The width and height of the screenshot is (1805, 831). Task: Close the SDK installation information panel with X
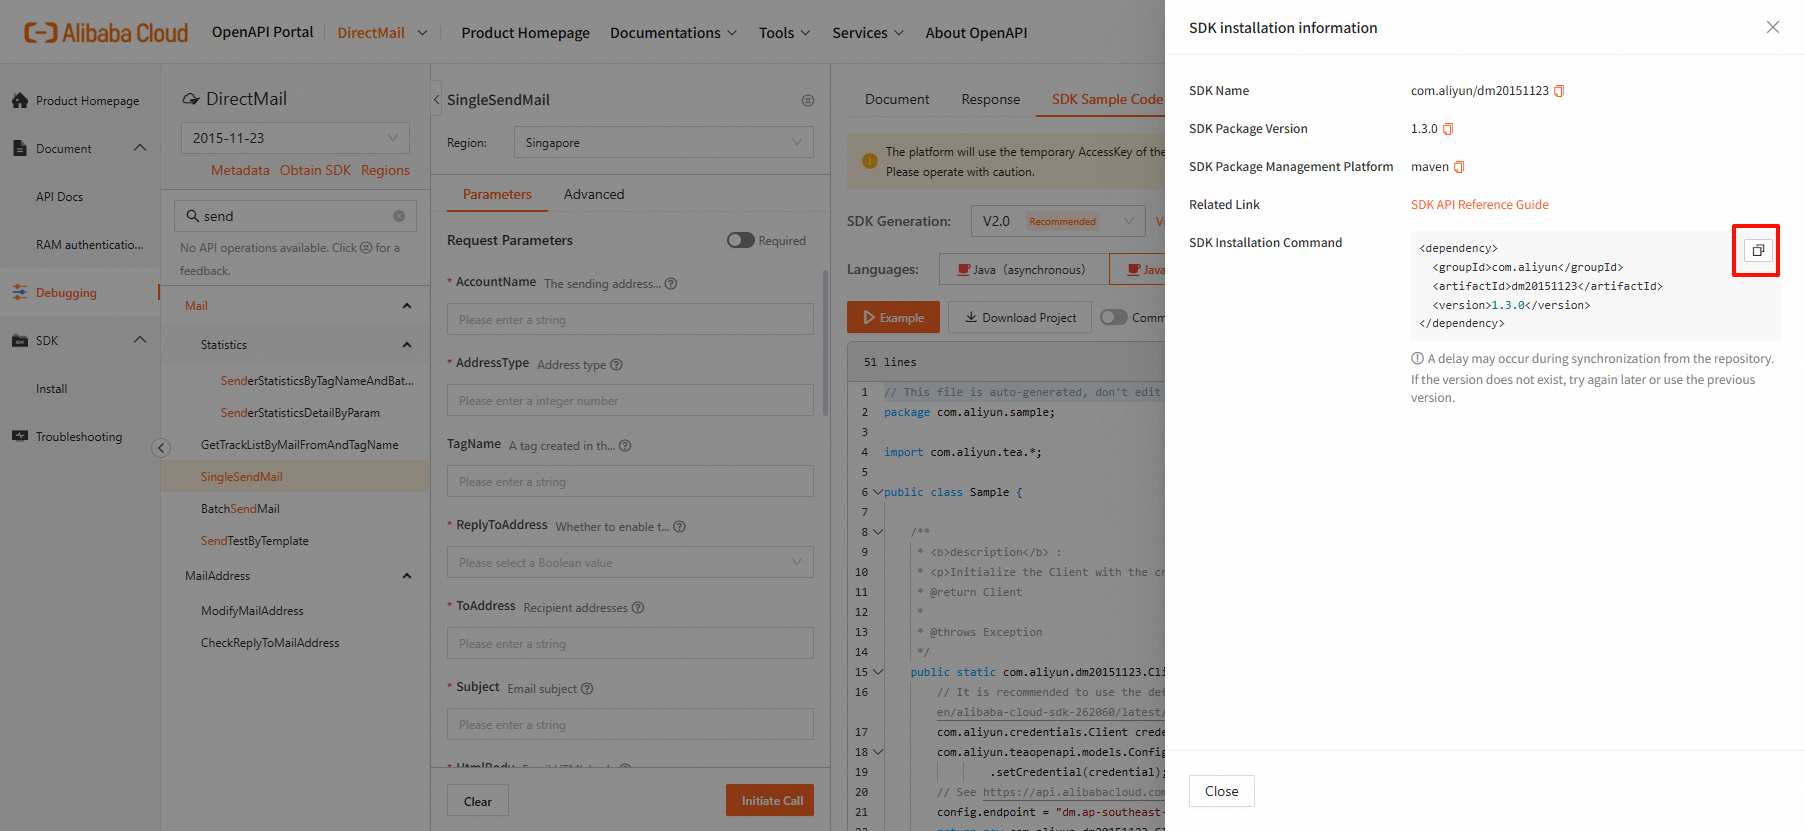click(x=1772, y=27)
